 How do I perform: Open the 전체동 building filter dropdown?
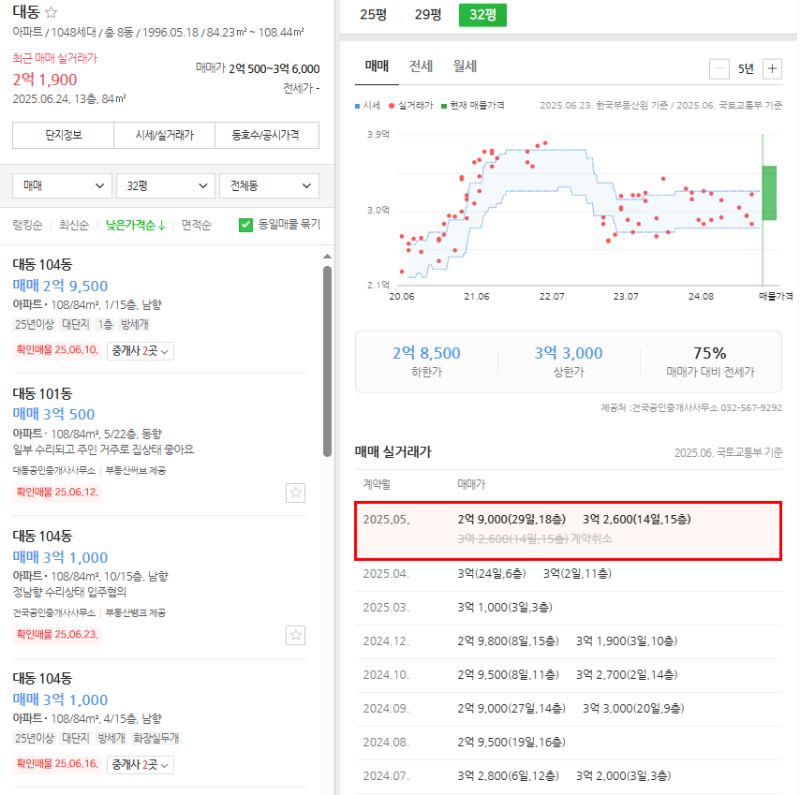tap(268, 186)
